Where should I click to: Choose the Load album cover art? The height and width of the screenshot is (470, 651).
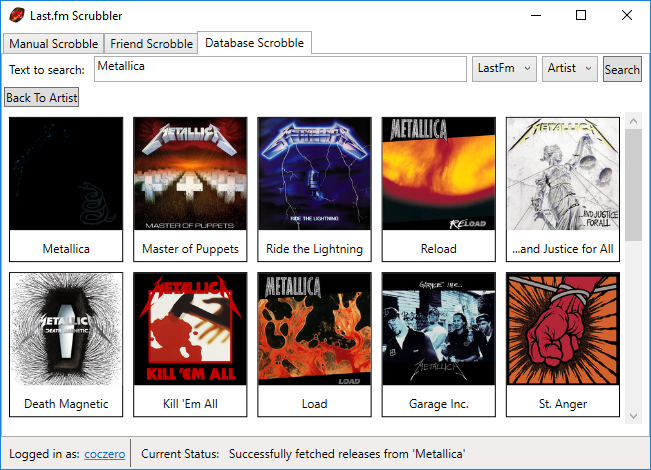[x=314, y=329]
